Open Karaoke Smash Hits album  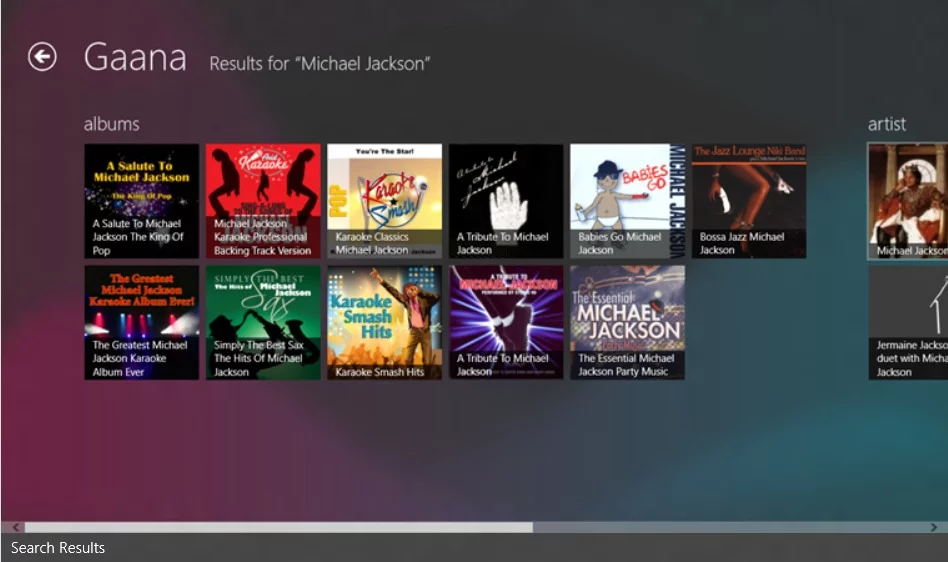point(385,323)
